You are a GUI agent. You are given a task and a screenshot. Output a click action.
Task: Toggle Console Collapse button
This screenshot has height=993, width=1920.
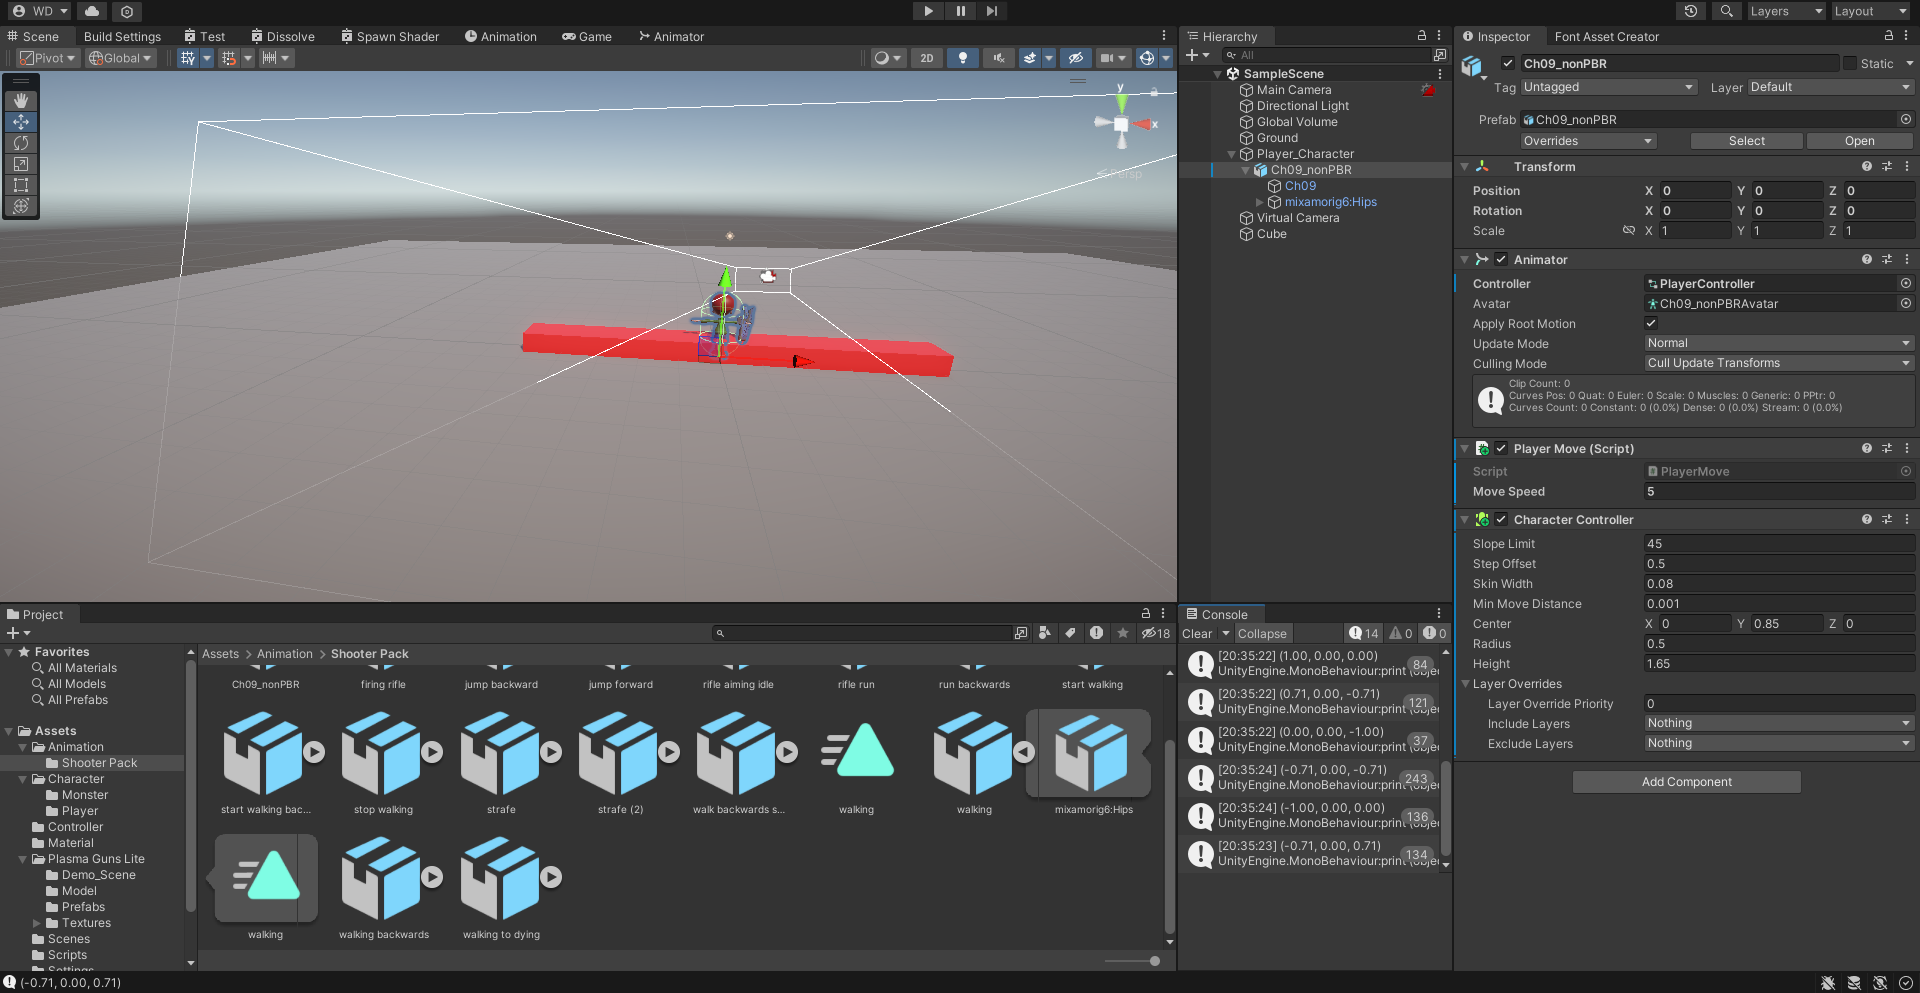[x=1262, y=633]
